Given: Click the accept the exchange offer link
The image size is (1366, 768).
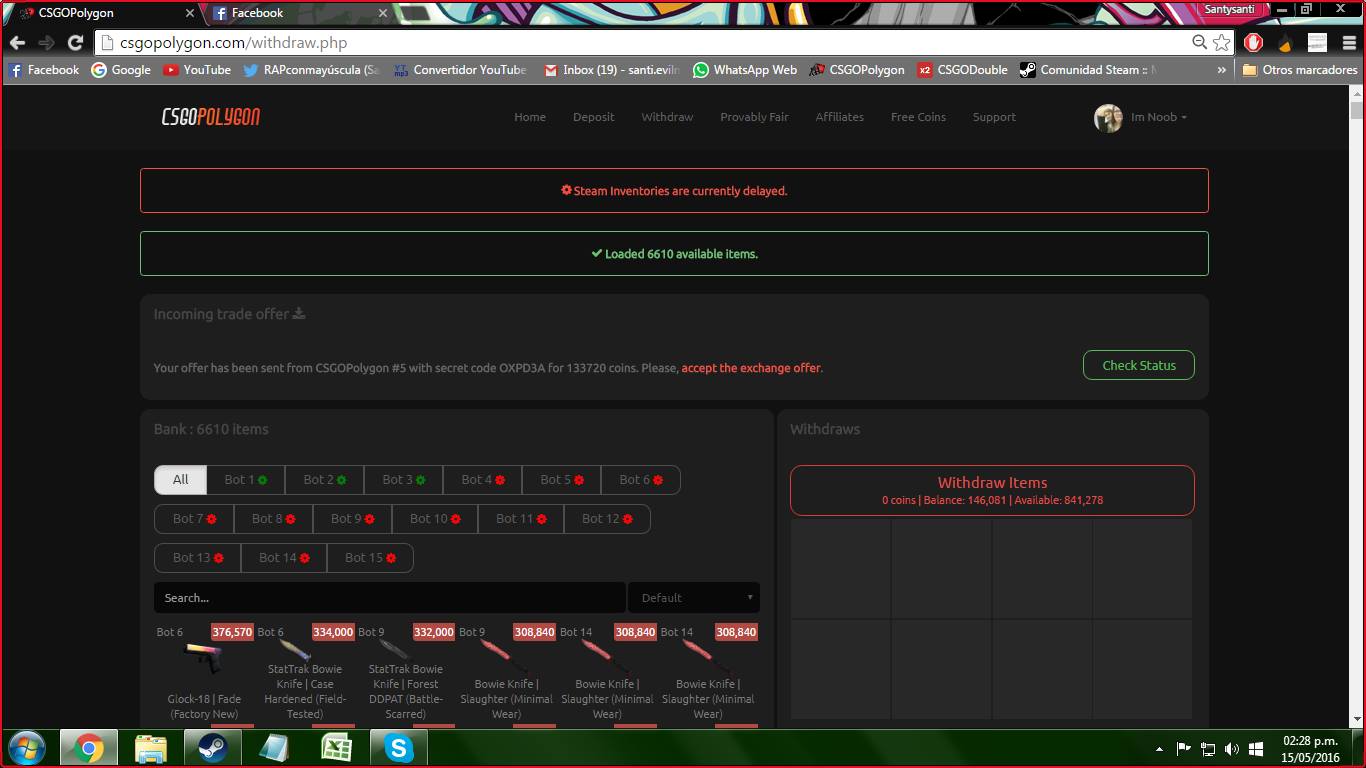Looking at the screenshot, I should [751, 368].
